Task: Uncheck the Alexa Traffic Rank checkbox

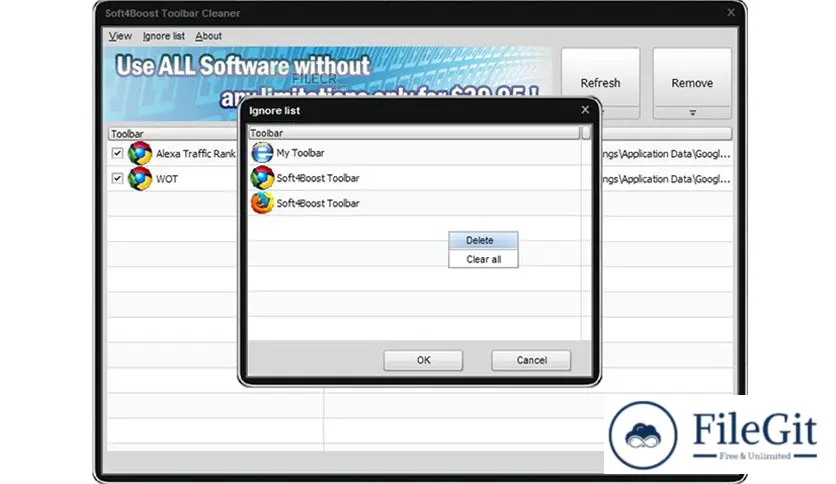Action: [117, 154]
